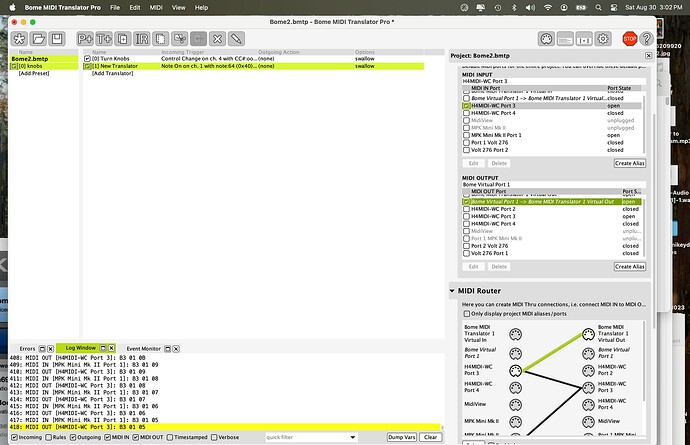
Task: Switch to the Errors tab
Action: 27,349
